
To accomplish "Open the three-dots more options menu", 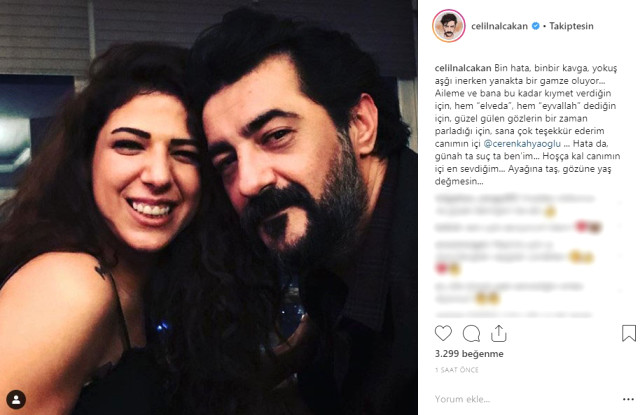I will (x=628, y=399).
